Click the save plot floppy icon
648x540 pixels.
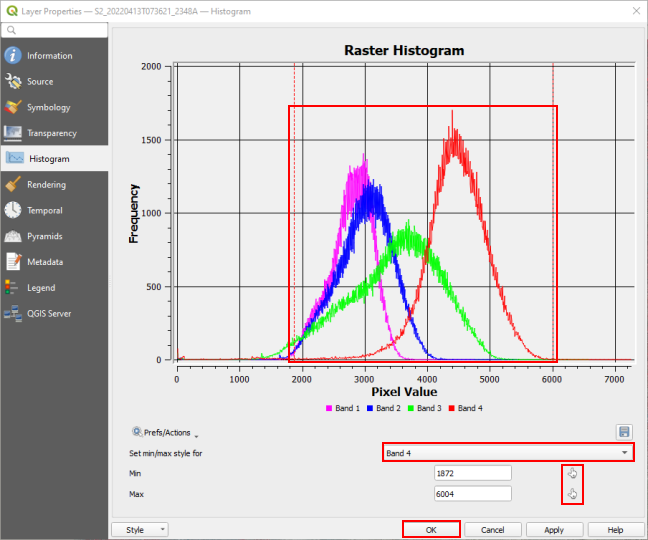(624, 432)
